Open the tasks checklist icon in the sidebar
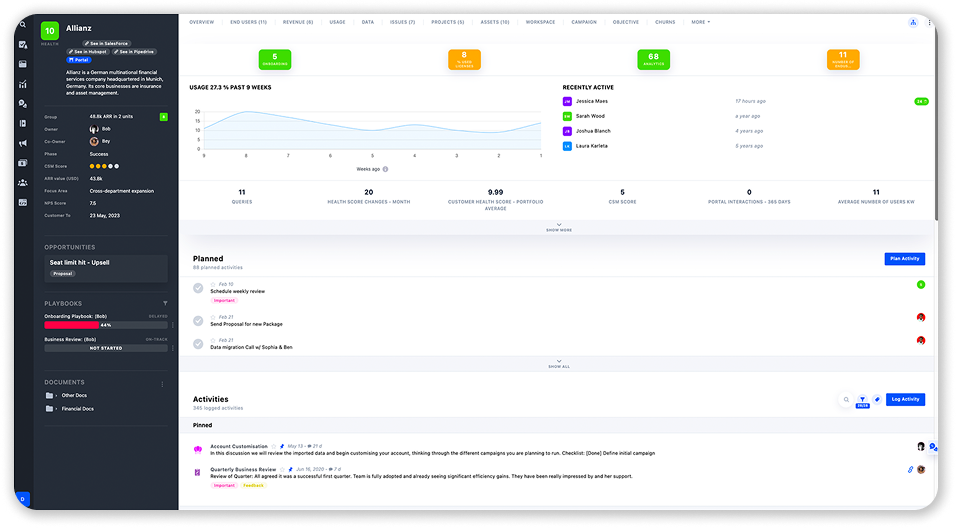The height and width of the screenshot is (528, 956). coord(23,45)
